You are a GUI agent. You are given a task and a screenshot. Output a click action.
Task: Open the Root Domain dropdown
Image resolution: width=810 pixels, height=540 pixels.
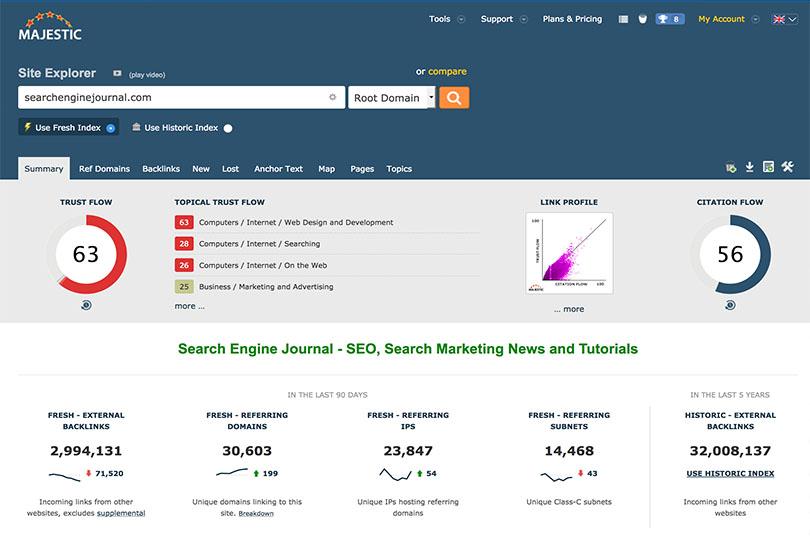tap(392, 97)
